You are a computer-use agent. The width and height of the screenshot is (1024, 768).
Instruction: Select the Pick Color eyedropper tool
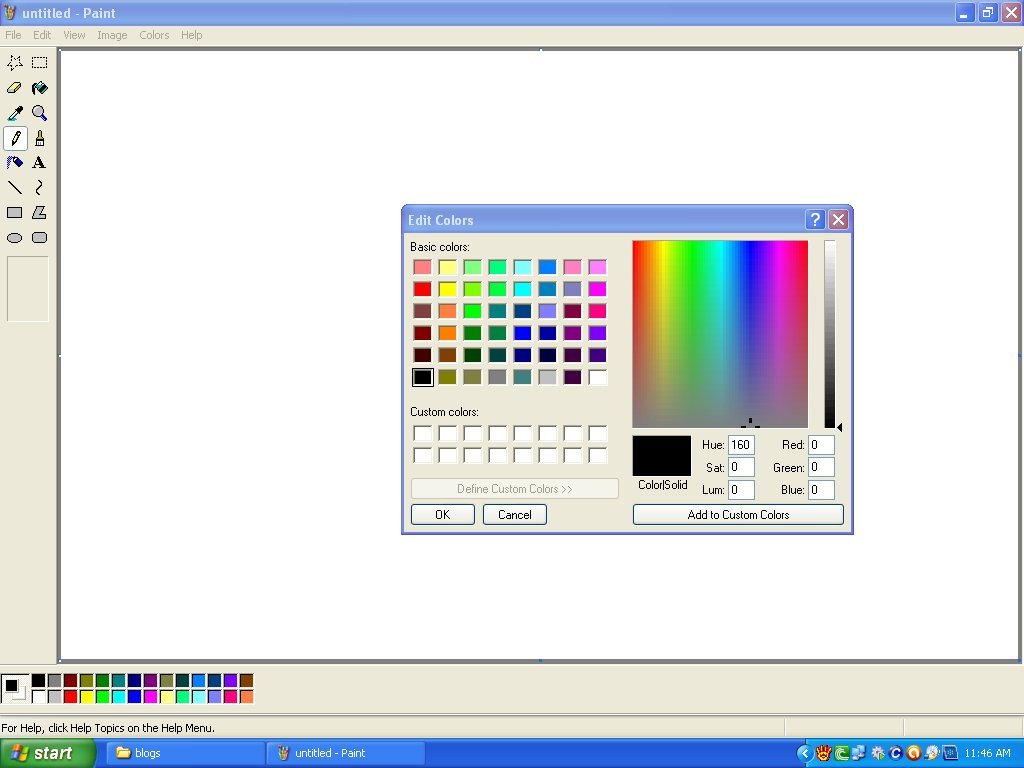click(14, 113)
